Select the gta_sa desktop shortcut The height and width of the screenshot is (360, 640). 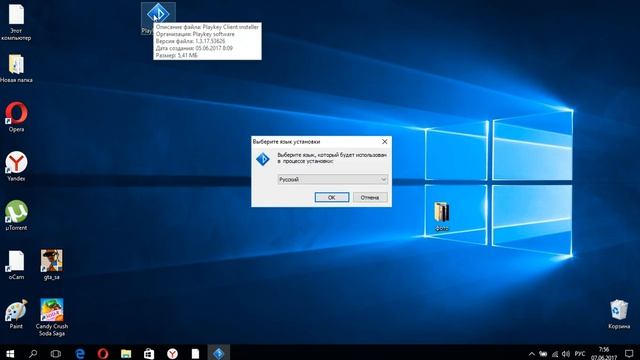pyautogui.click(x=51, y=264)
